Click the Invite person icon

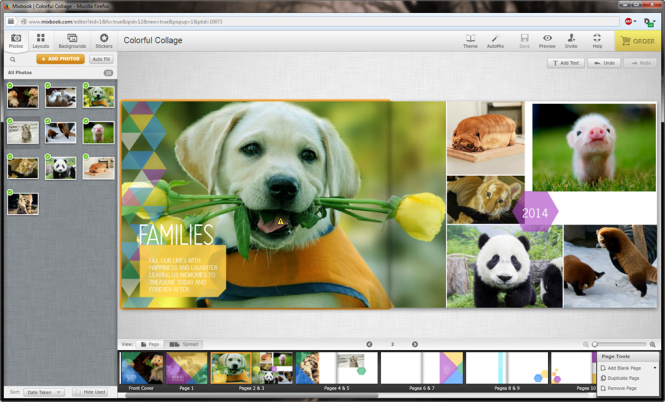(x=571, y=41)
